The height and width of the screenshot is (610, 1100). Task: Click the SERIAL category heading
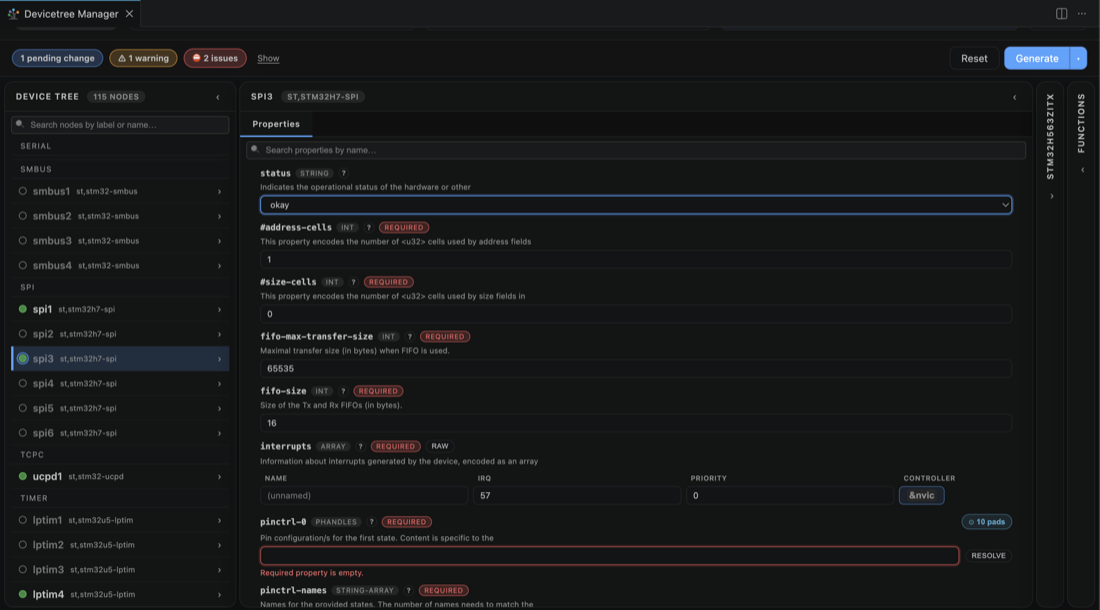36,146
